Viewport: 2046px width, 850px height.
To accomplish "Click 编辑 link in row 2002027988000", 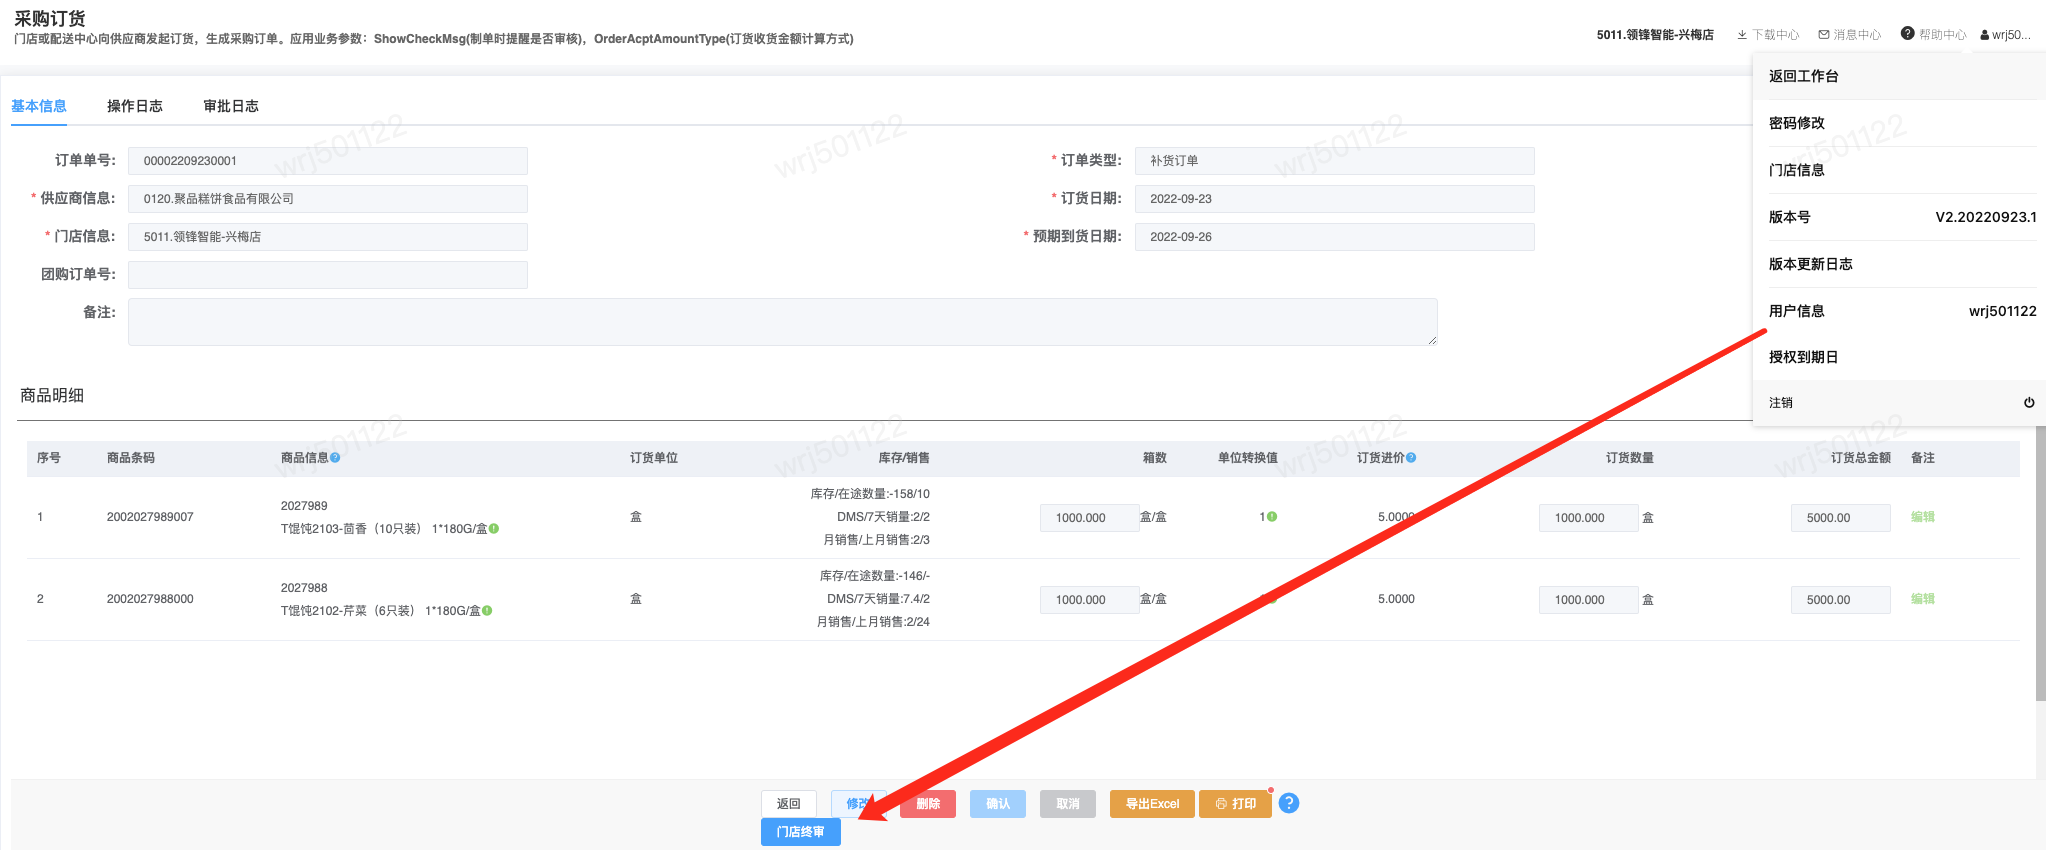I will (1923, 599).
